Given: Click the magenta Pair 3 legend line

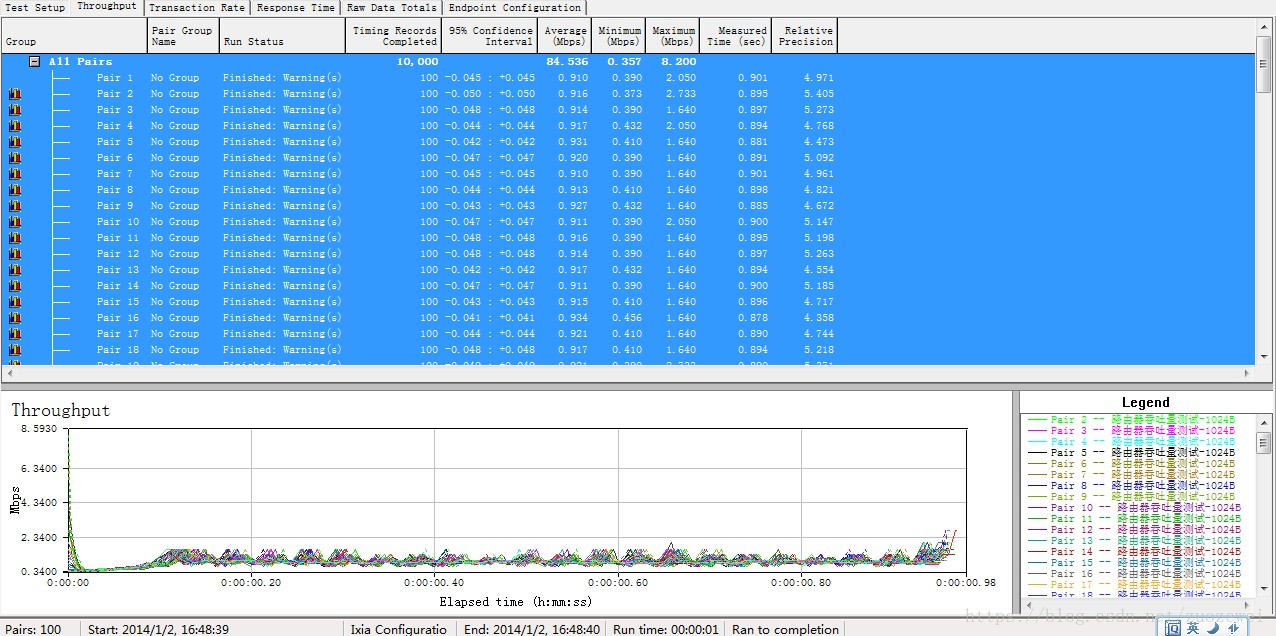Looking at the screenshot, I should point(1036,431).
